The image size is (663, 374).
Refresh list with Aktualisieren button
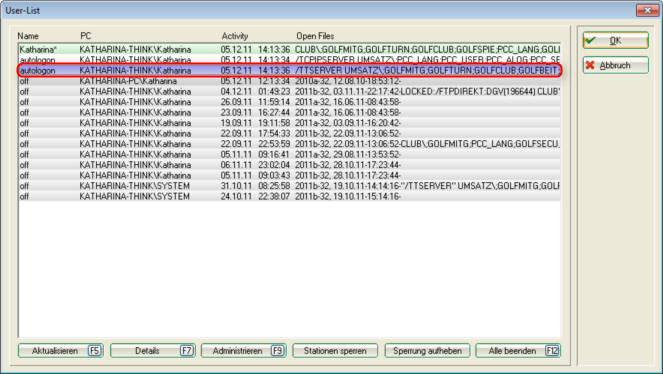click(61, 351)
